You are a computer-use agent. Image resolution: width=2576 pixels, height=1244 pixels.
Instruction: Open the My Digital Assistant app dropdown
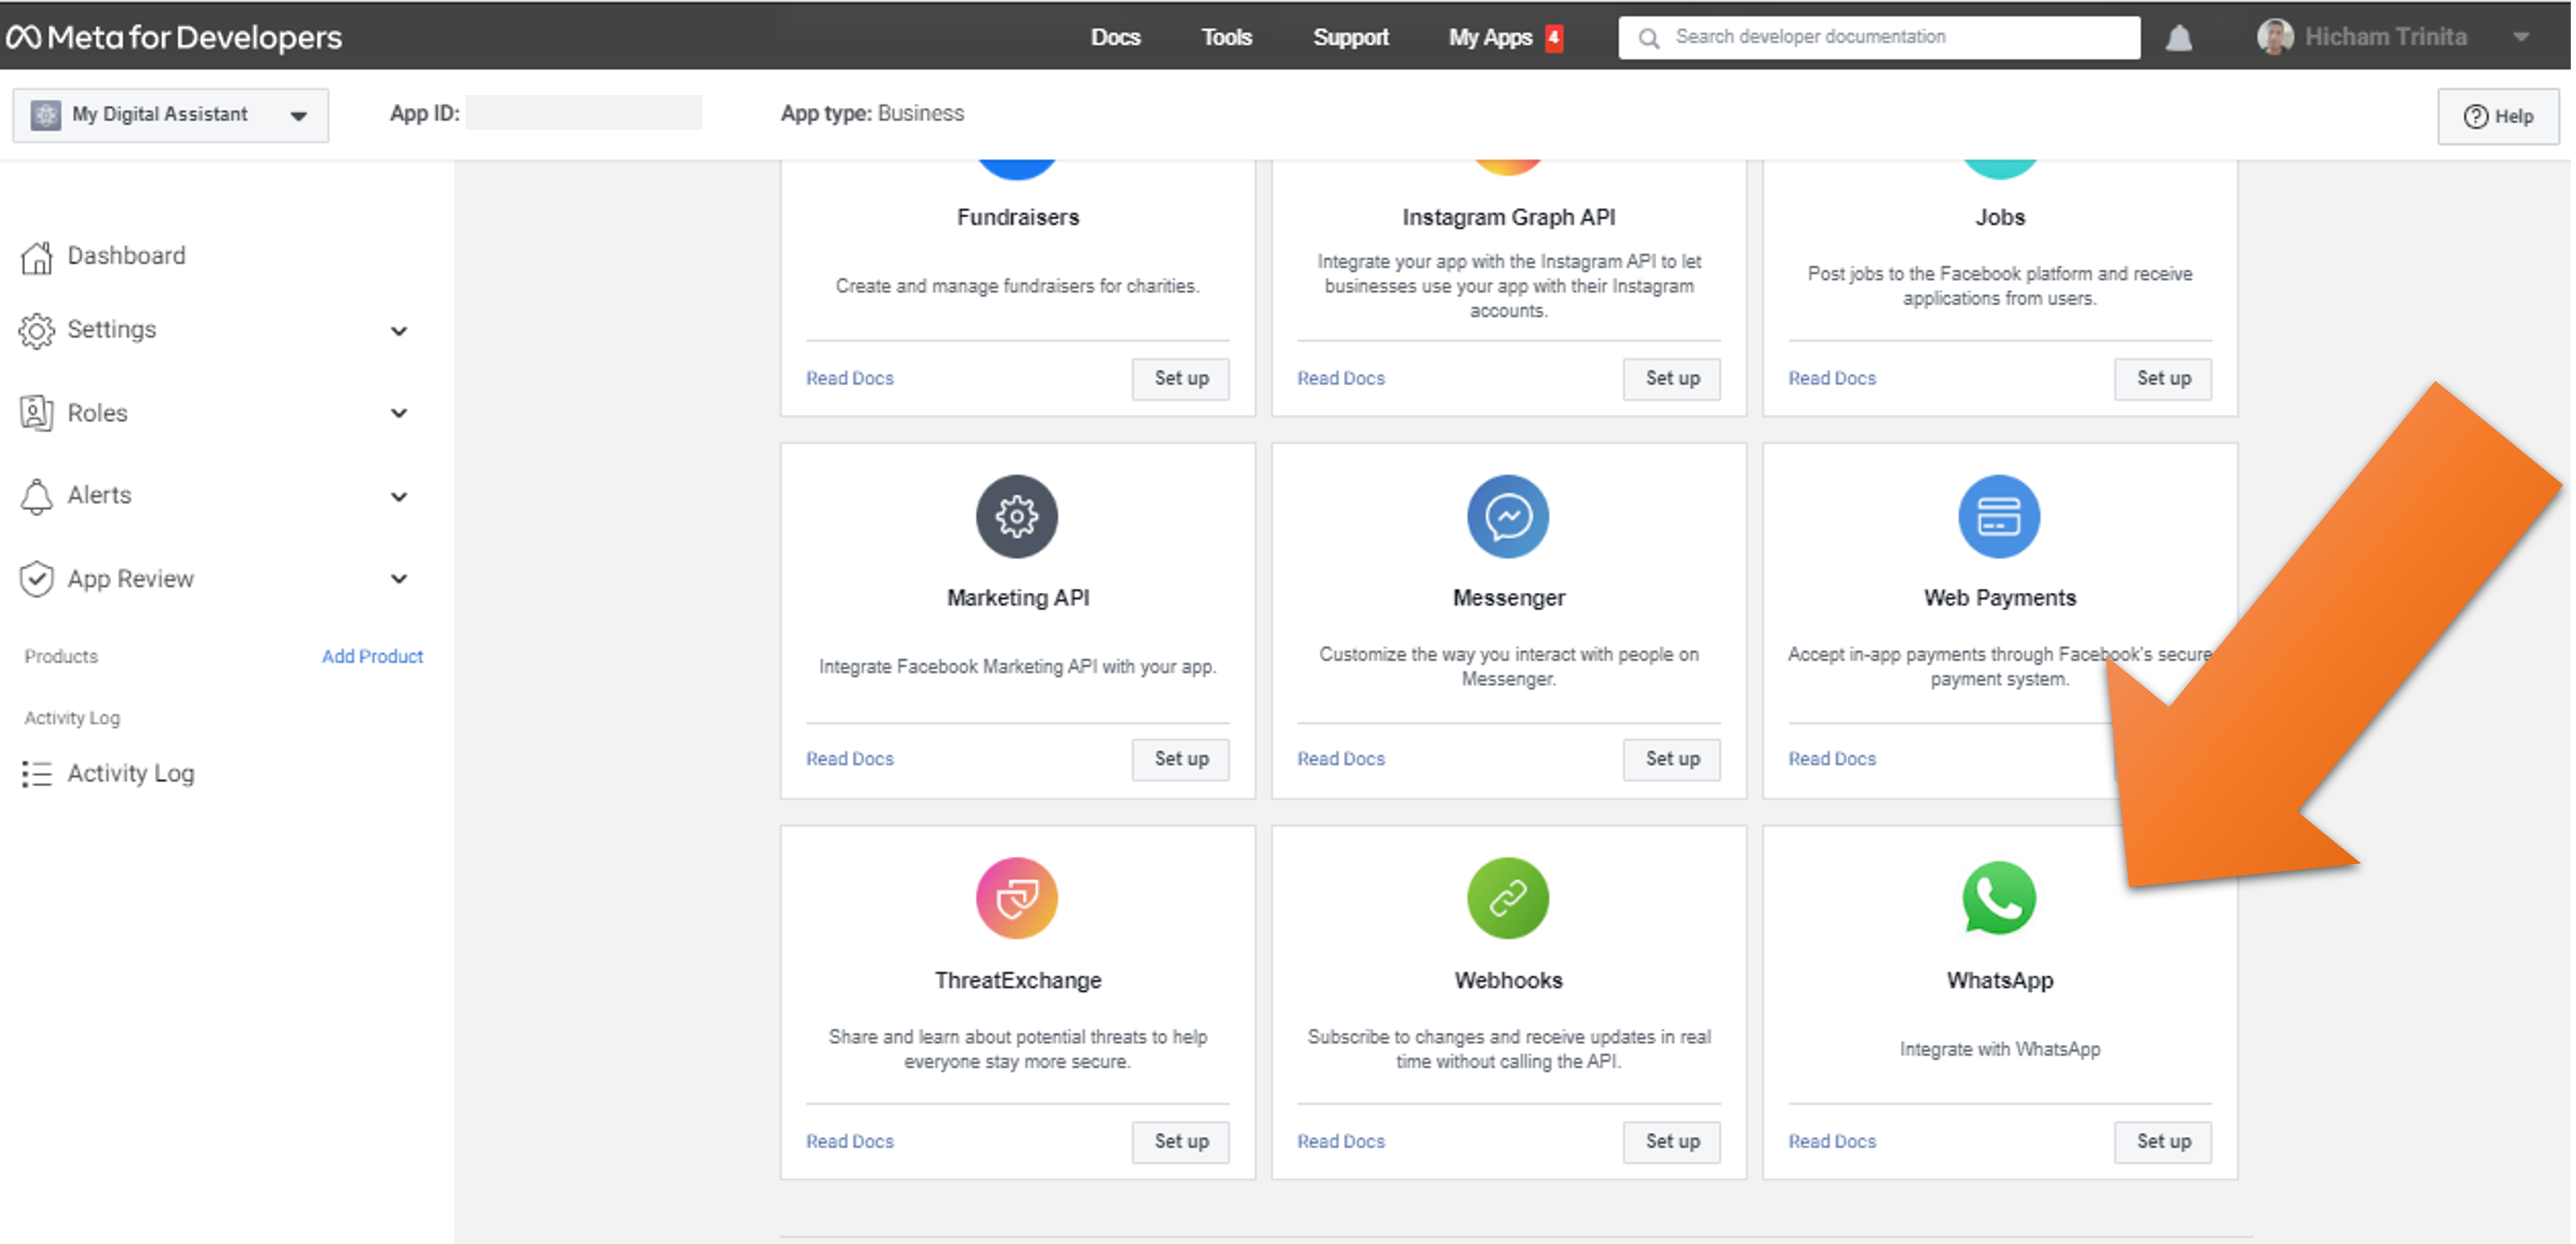(x=170, y=115)
